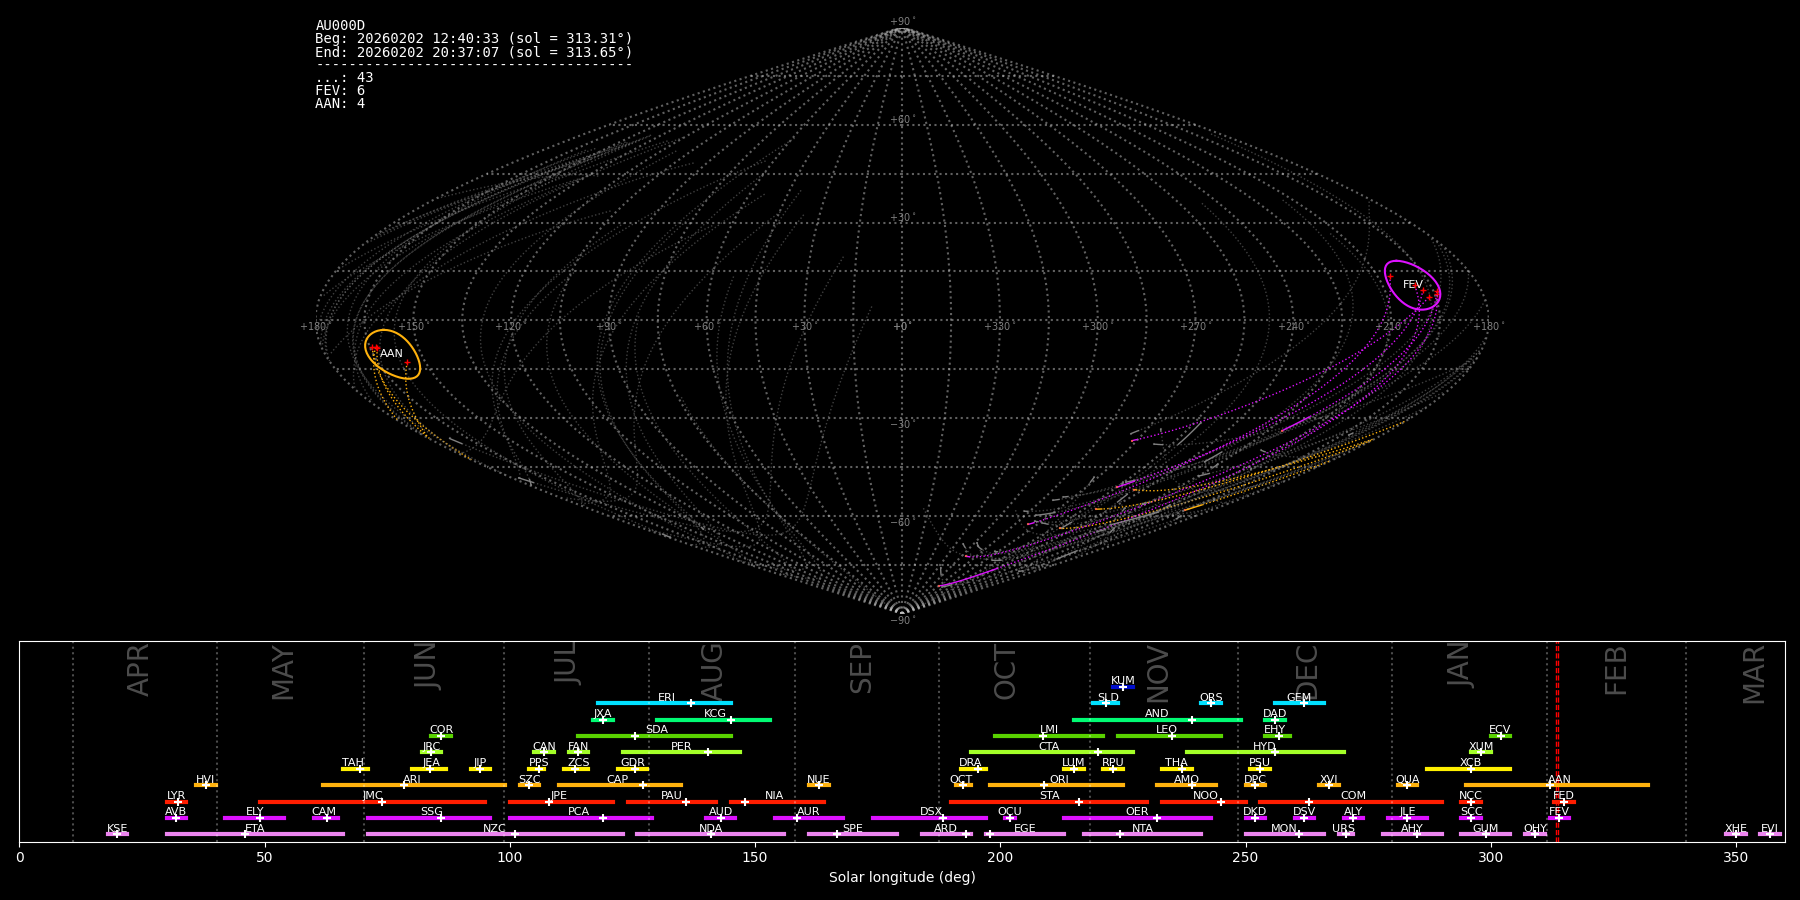Click the red FED shower bar
The image size is (1800, 900).
pyautogui.click(x=1564, y=802)
